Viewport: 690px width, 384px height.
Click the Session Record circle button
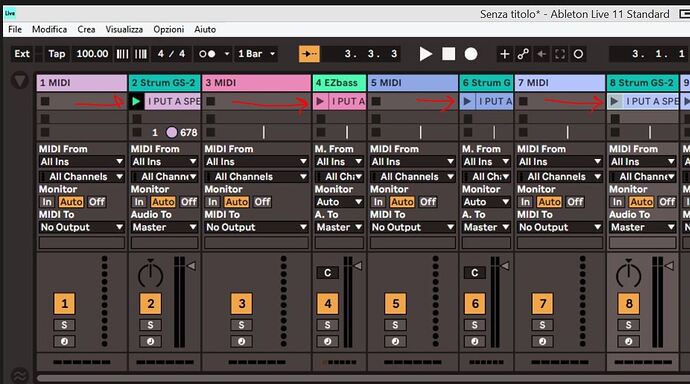click(x=578, y=54)
